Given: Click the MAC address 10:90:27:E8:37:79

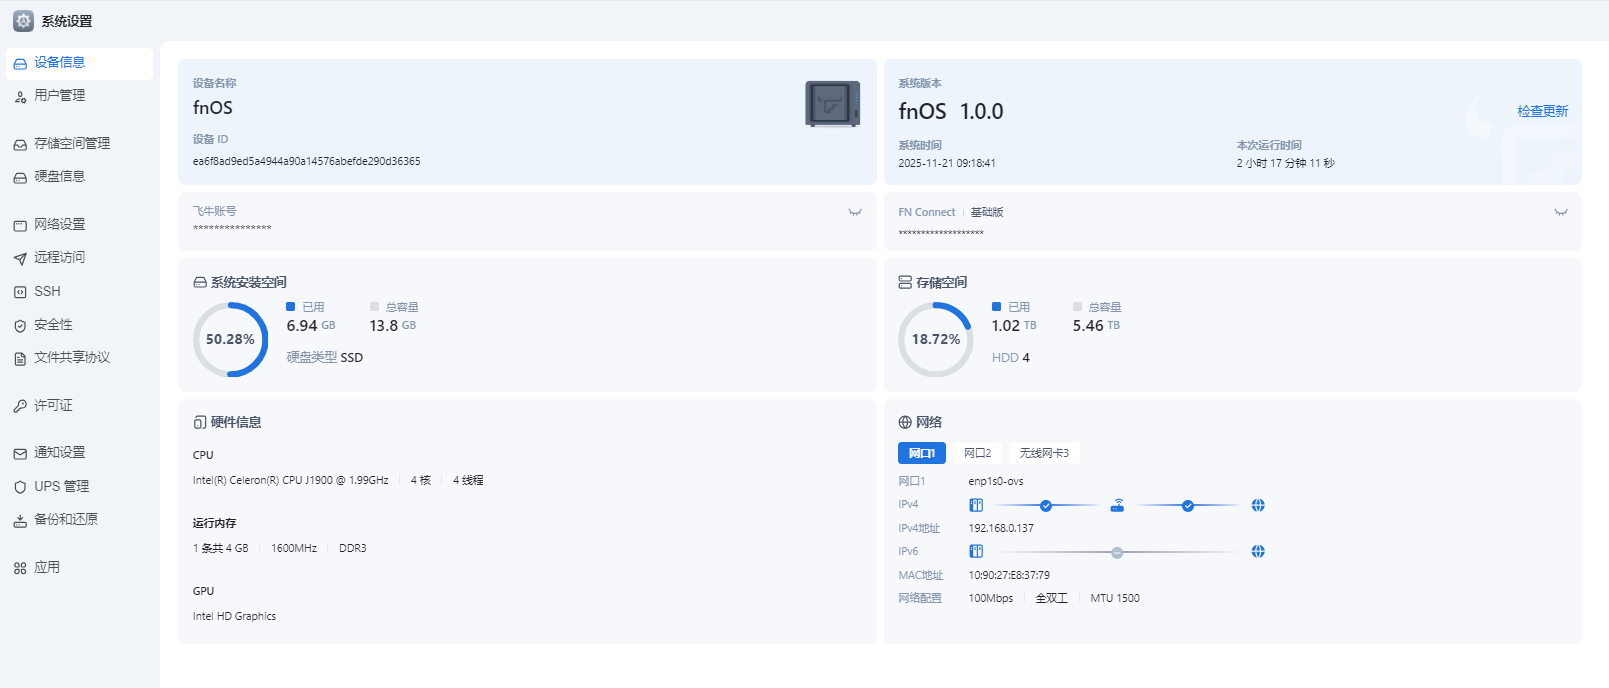Looking at the screenshot, I should (1009, 575).
